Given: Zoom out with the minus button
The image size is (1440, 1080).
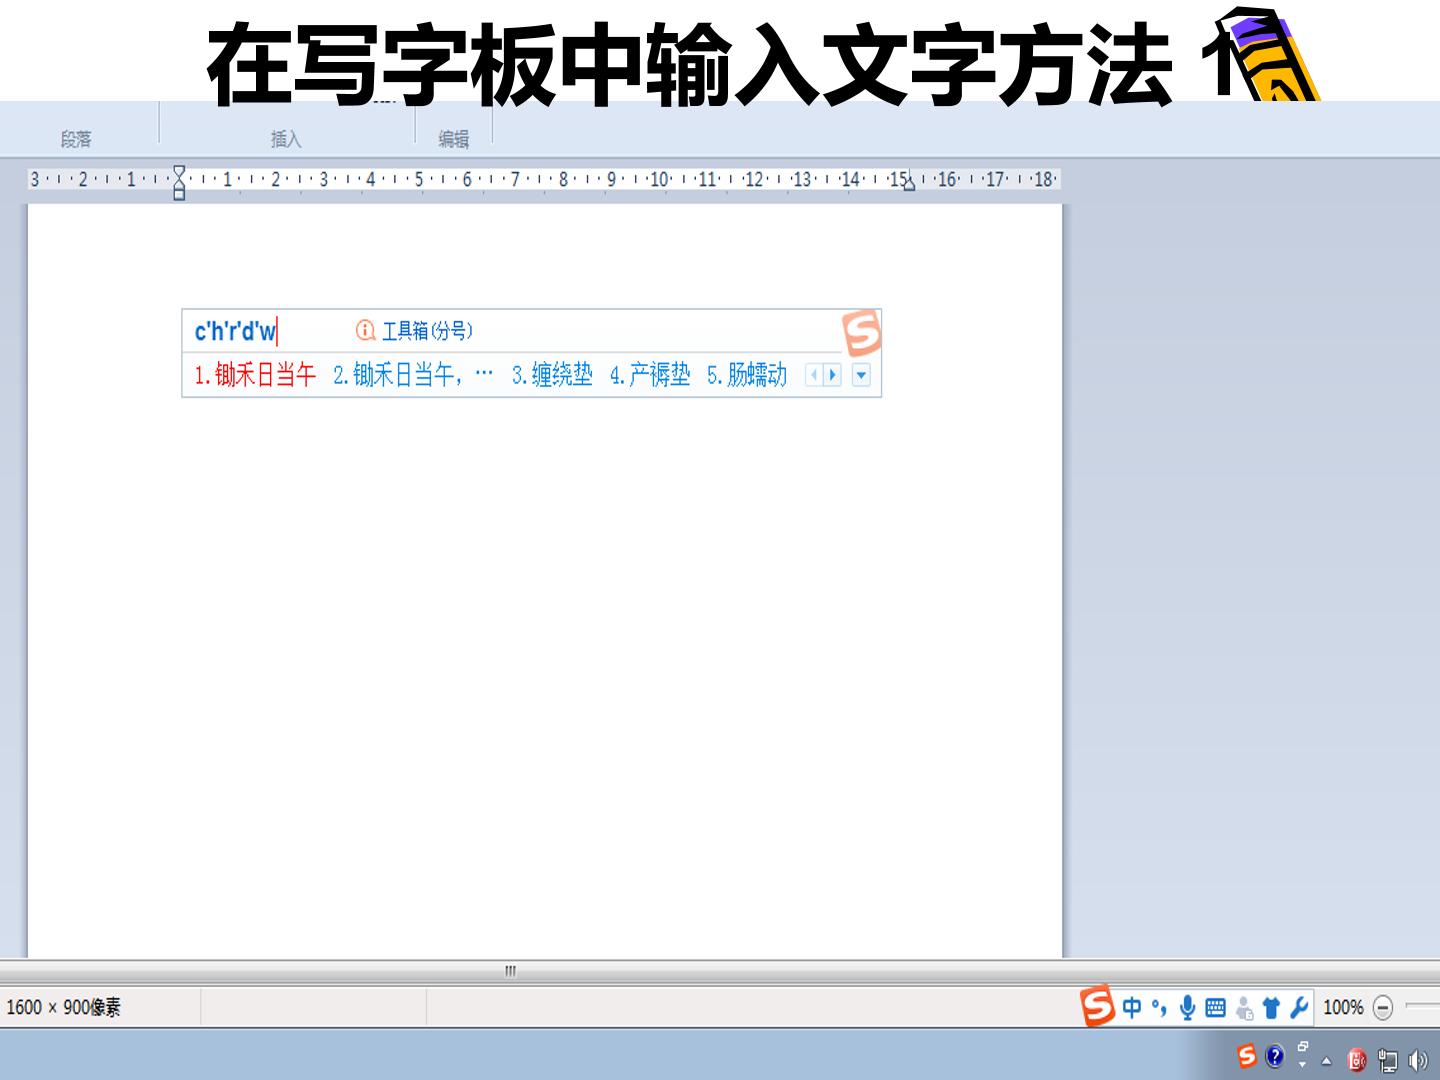Looking at the screenshot, I should 1383,1007.
